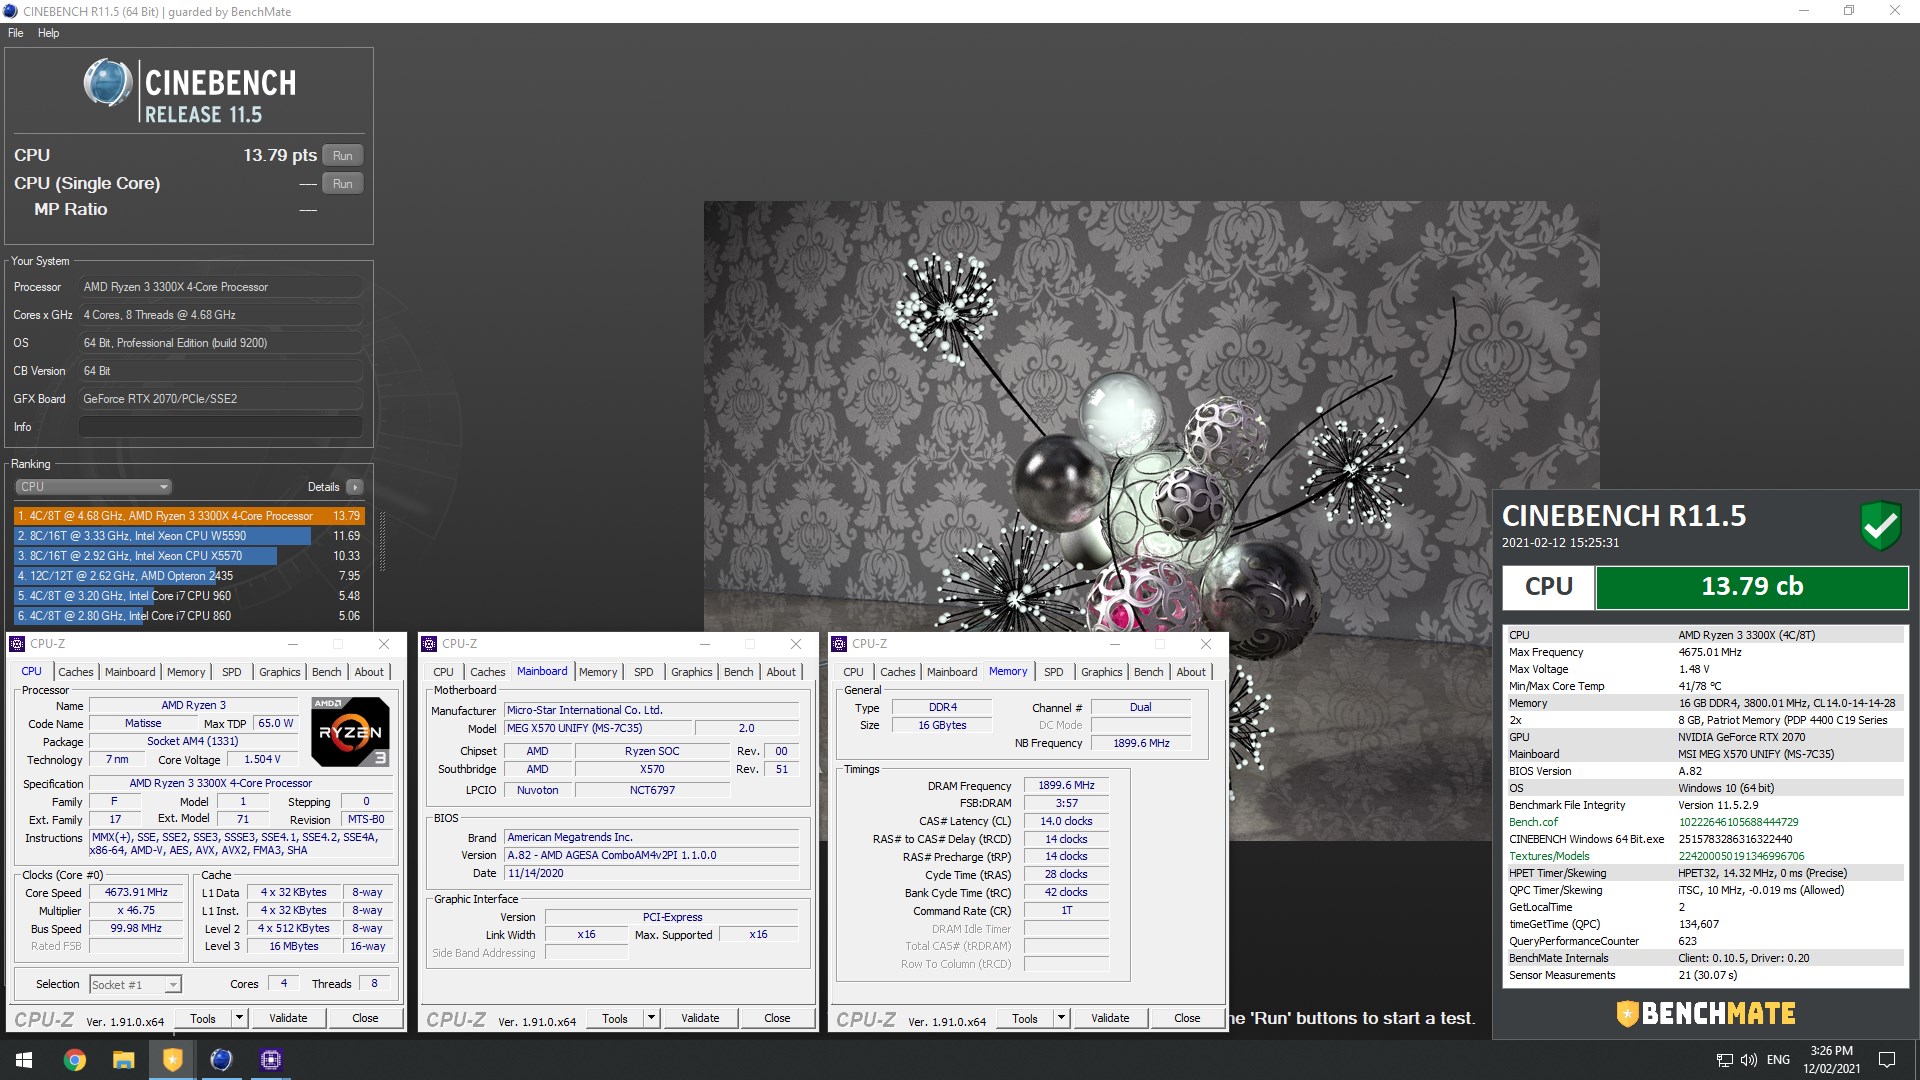Switch to Cinebench taskbar icon

(x=221, y=1059)
